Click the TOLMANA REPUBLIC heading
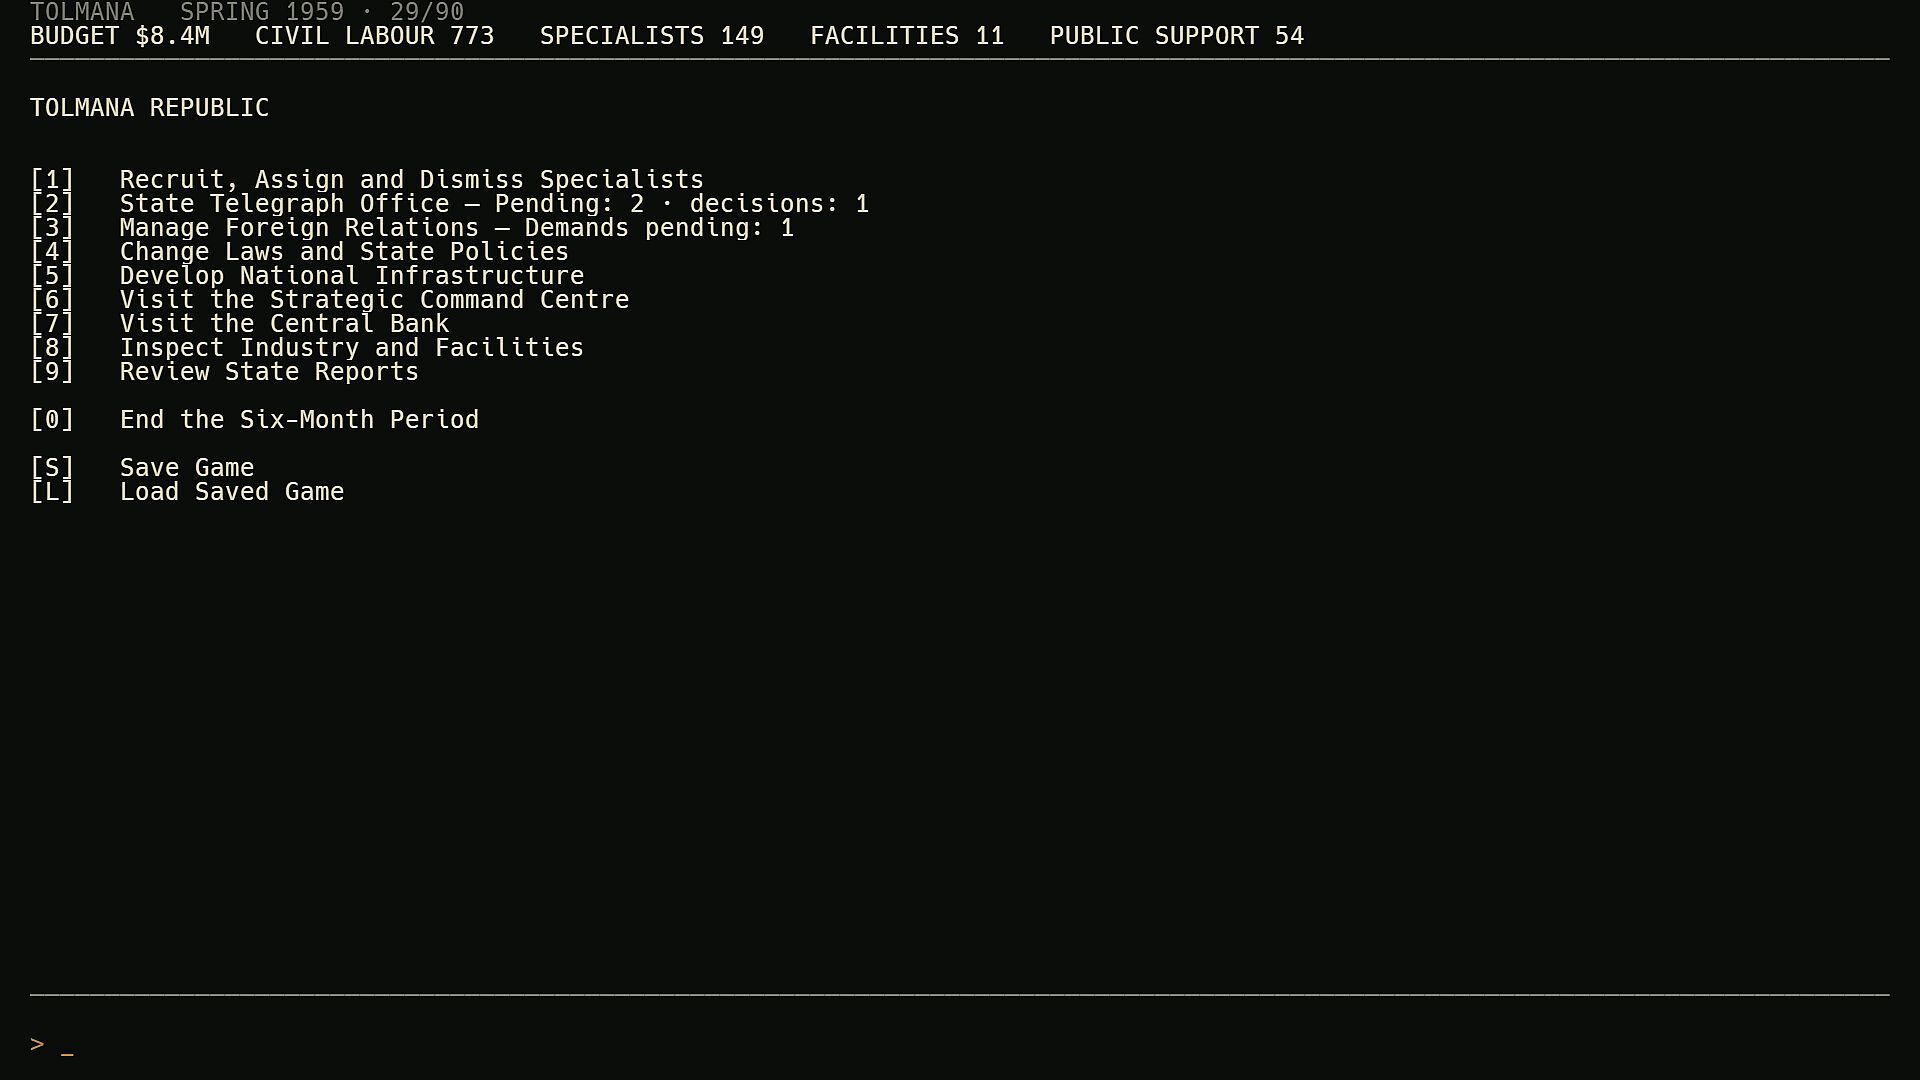The width and height of the screenshot is (1920, 1080). point(150,108)
